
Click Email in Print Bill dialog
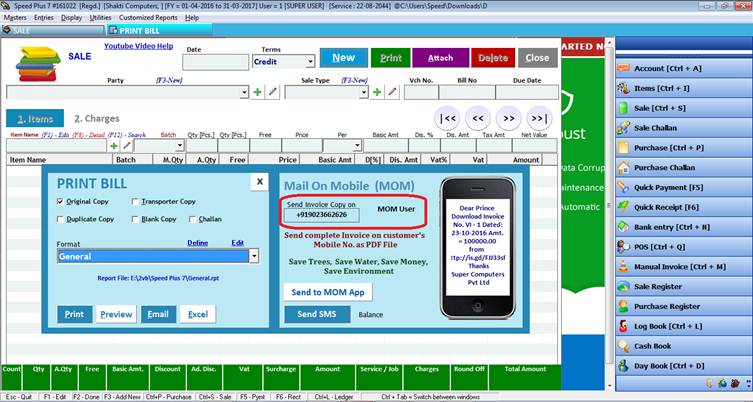(158, 315)
